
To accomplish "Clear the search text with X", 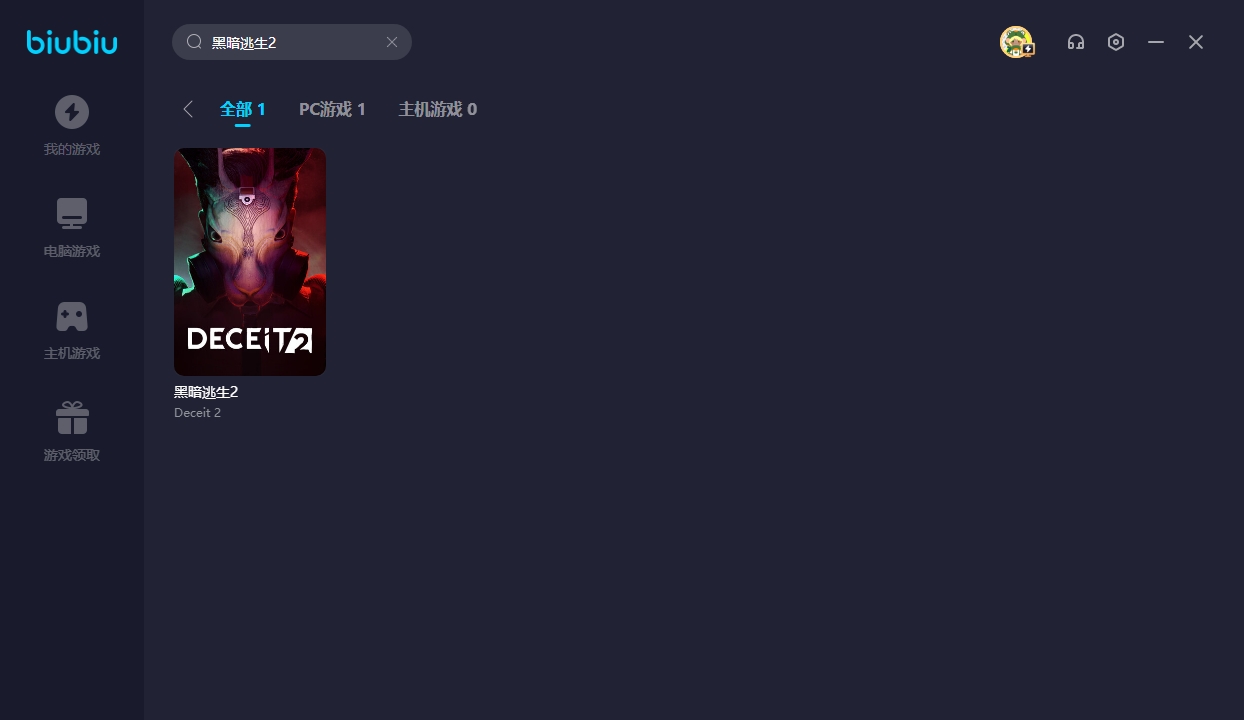I will coord(392,42).
